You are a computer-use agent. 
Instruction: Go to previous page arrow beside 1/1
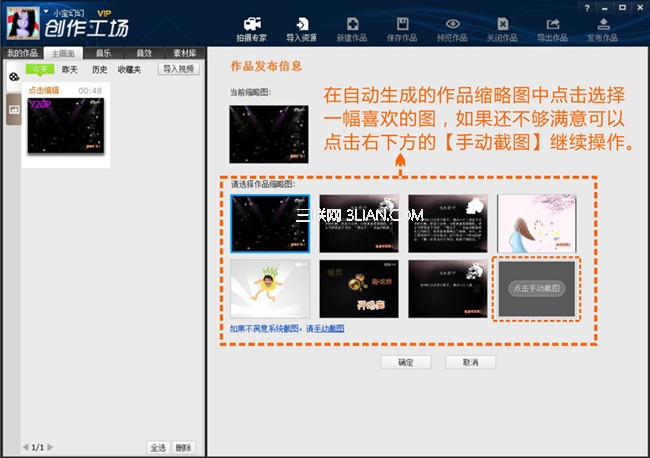click(x=26, y=447)
